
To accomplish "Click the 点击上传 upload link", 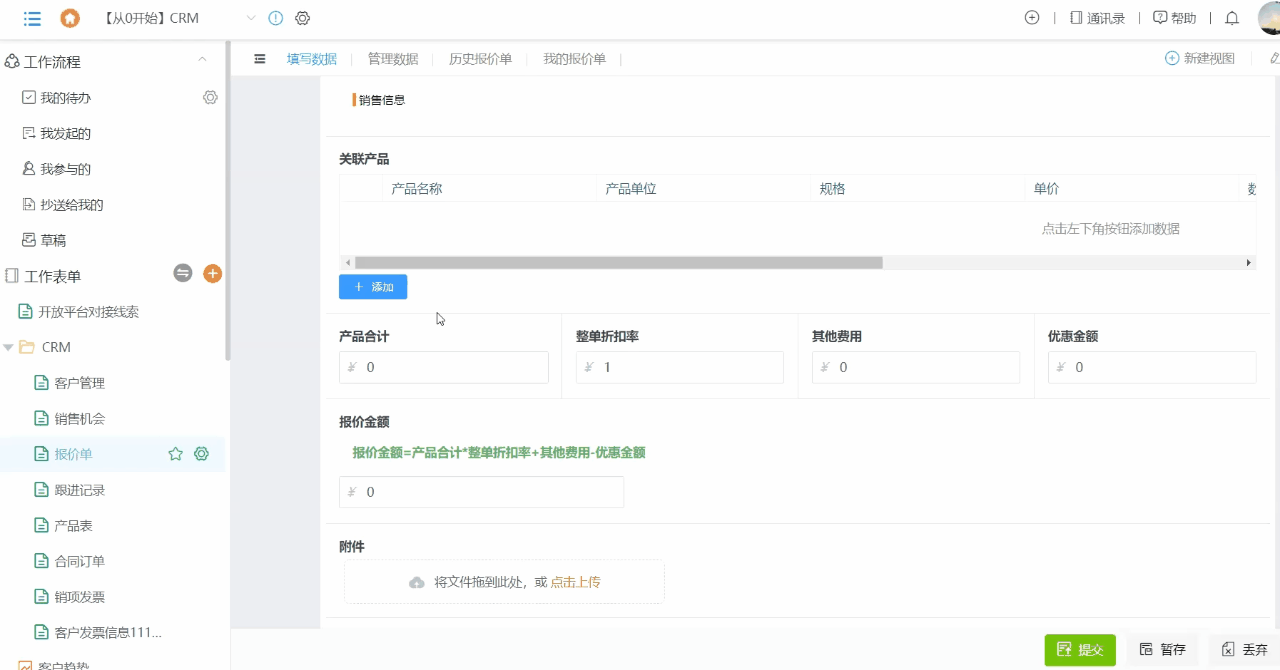I will pyautogui.click(x=574, y=581).
